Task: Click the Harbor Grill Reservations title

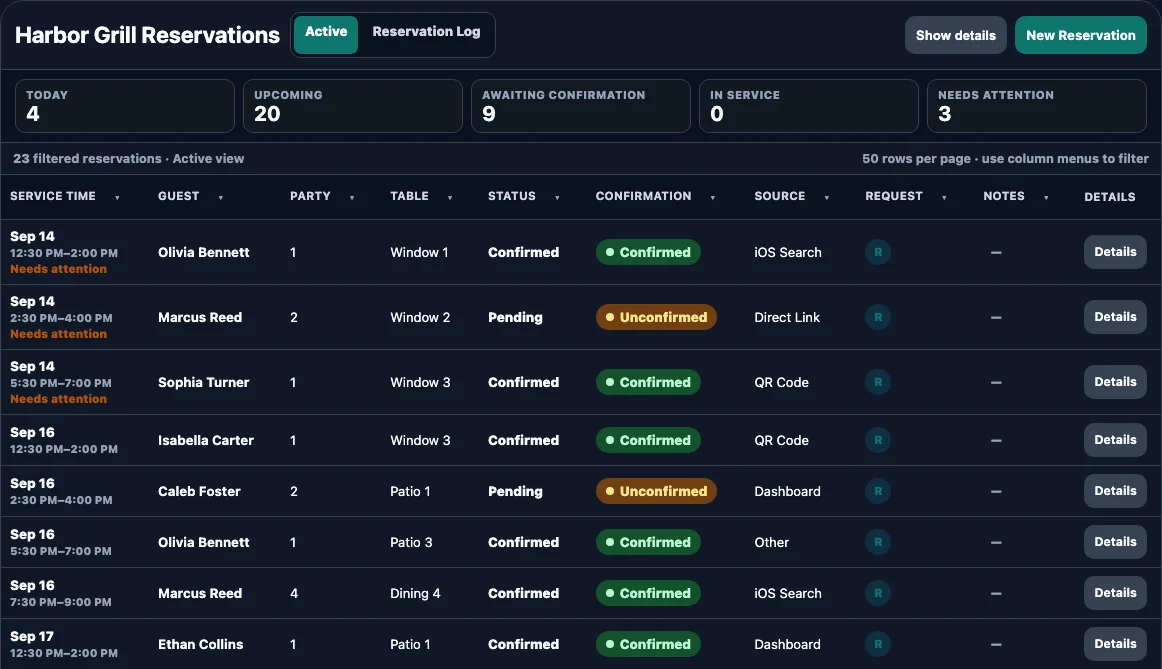Action: (x=147, y=35)
